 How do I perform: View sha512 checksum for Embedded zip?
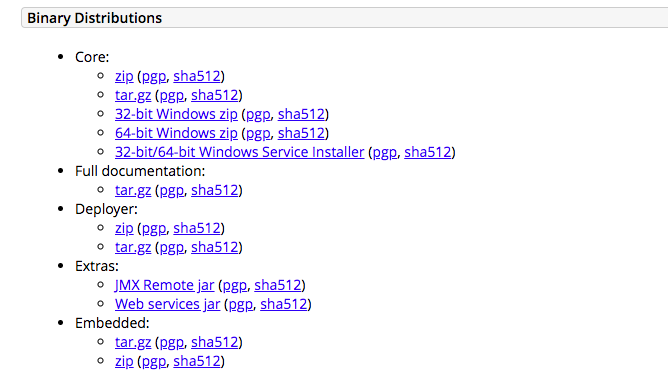click(197, 361)
